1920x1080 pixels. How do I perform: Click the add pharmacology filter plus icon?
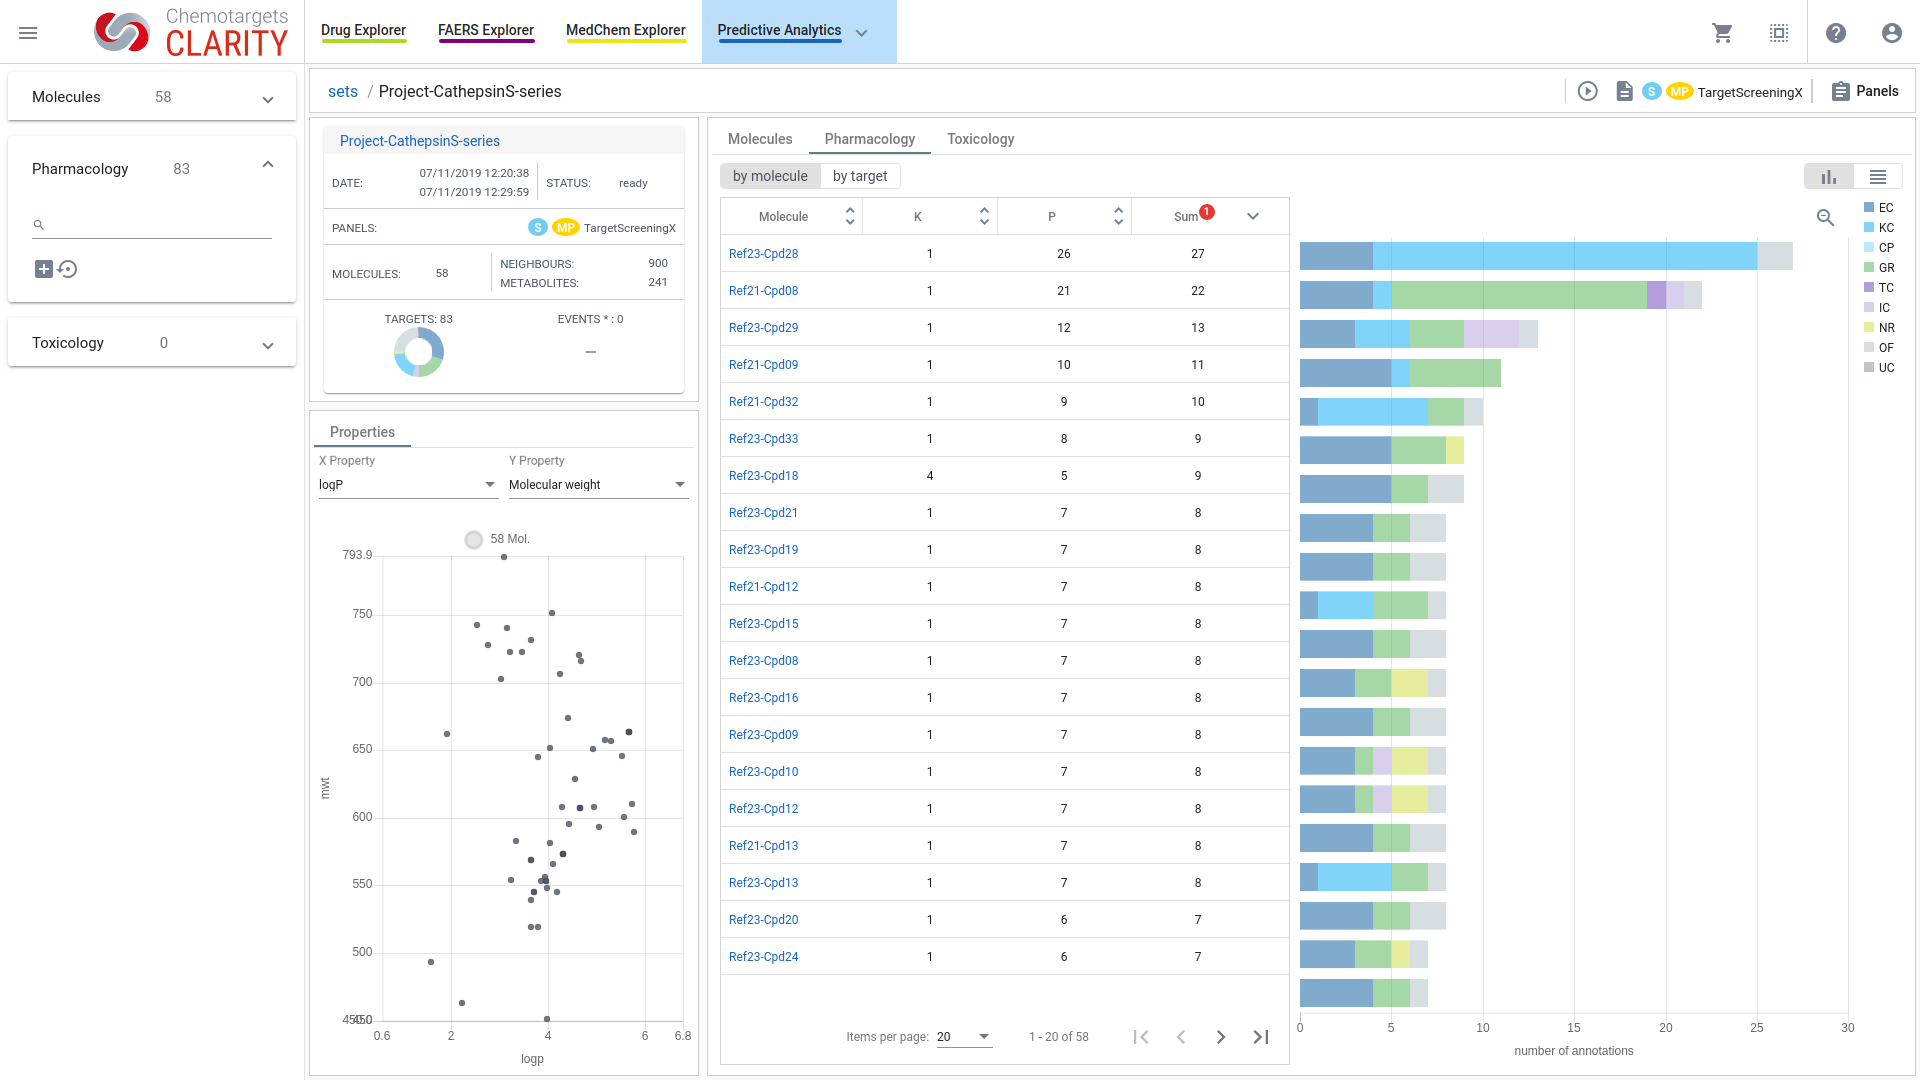tap(43, 269)
